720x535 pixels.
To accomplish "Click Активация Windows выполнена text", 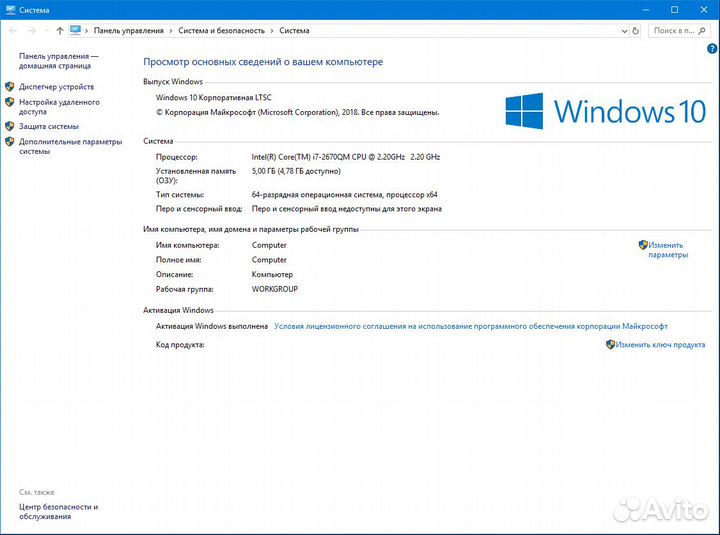I will click(212, 326).
